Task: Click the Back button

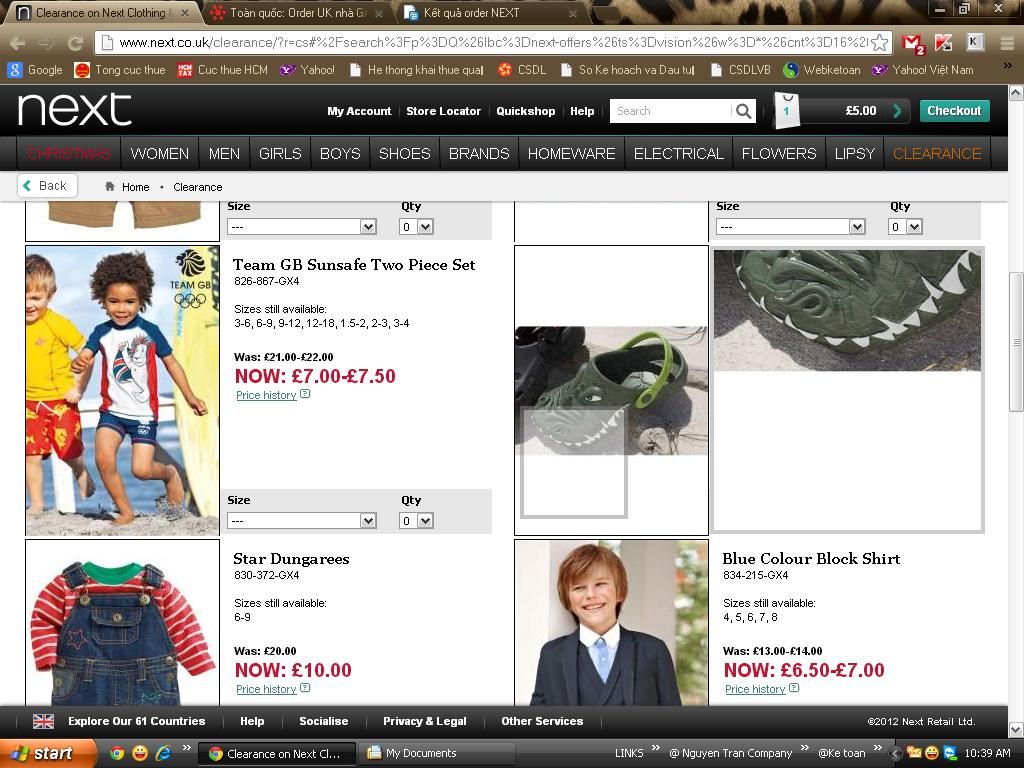Action: [47, 186]
